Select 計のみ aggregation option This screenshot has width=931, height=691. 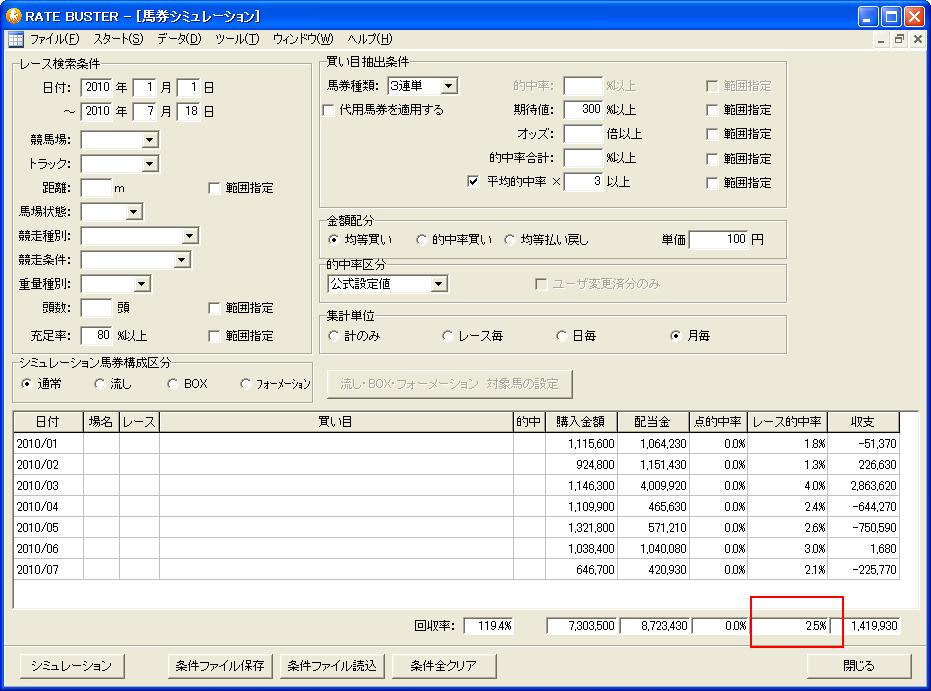pyautogui.click(x=334, y=336)
